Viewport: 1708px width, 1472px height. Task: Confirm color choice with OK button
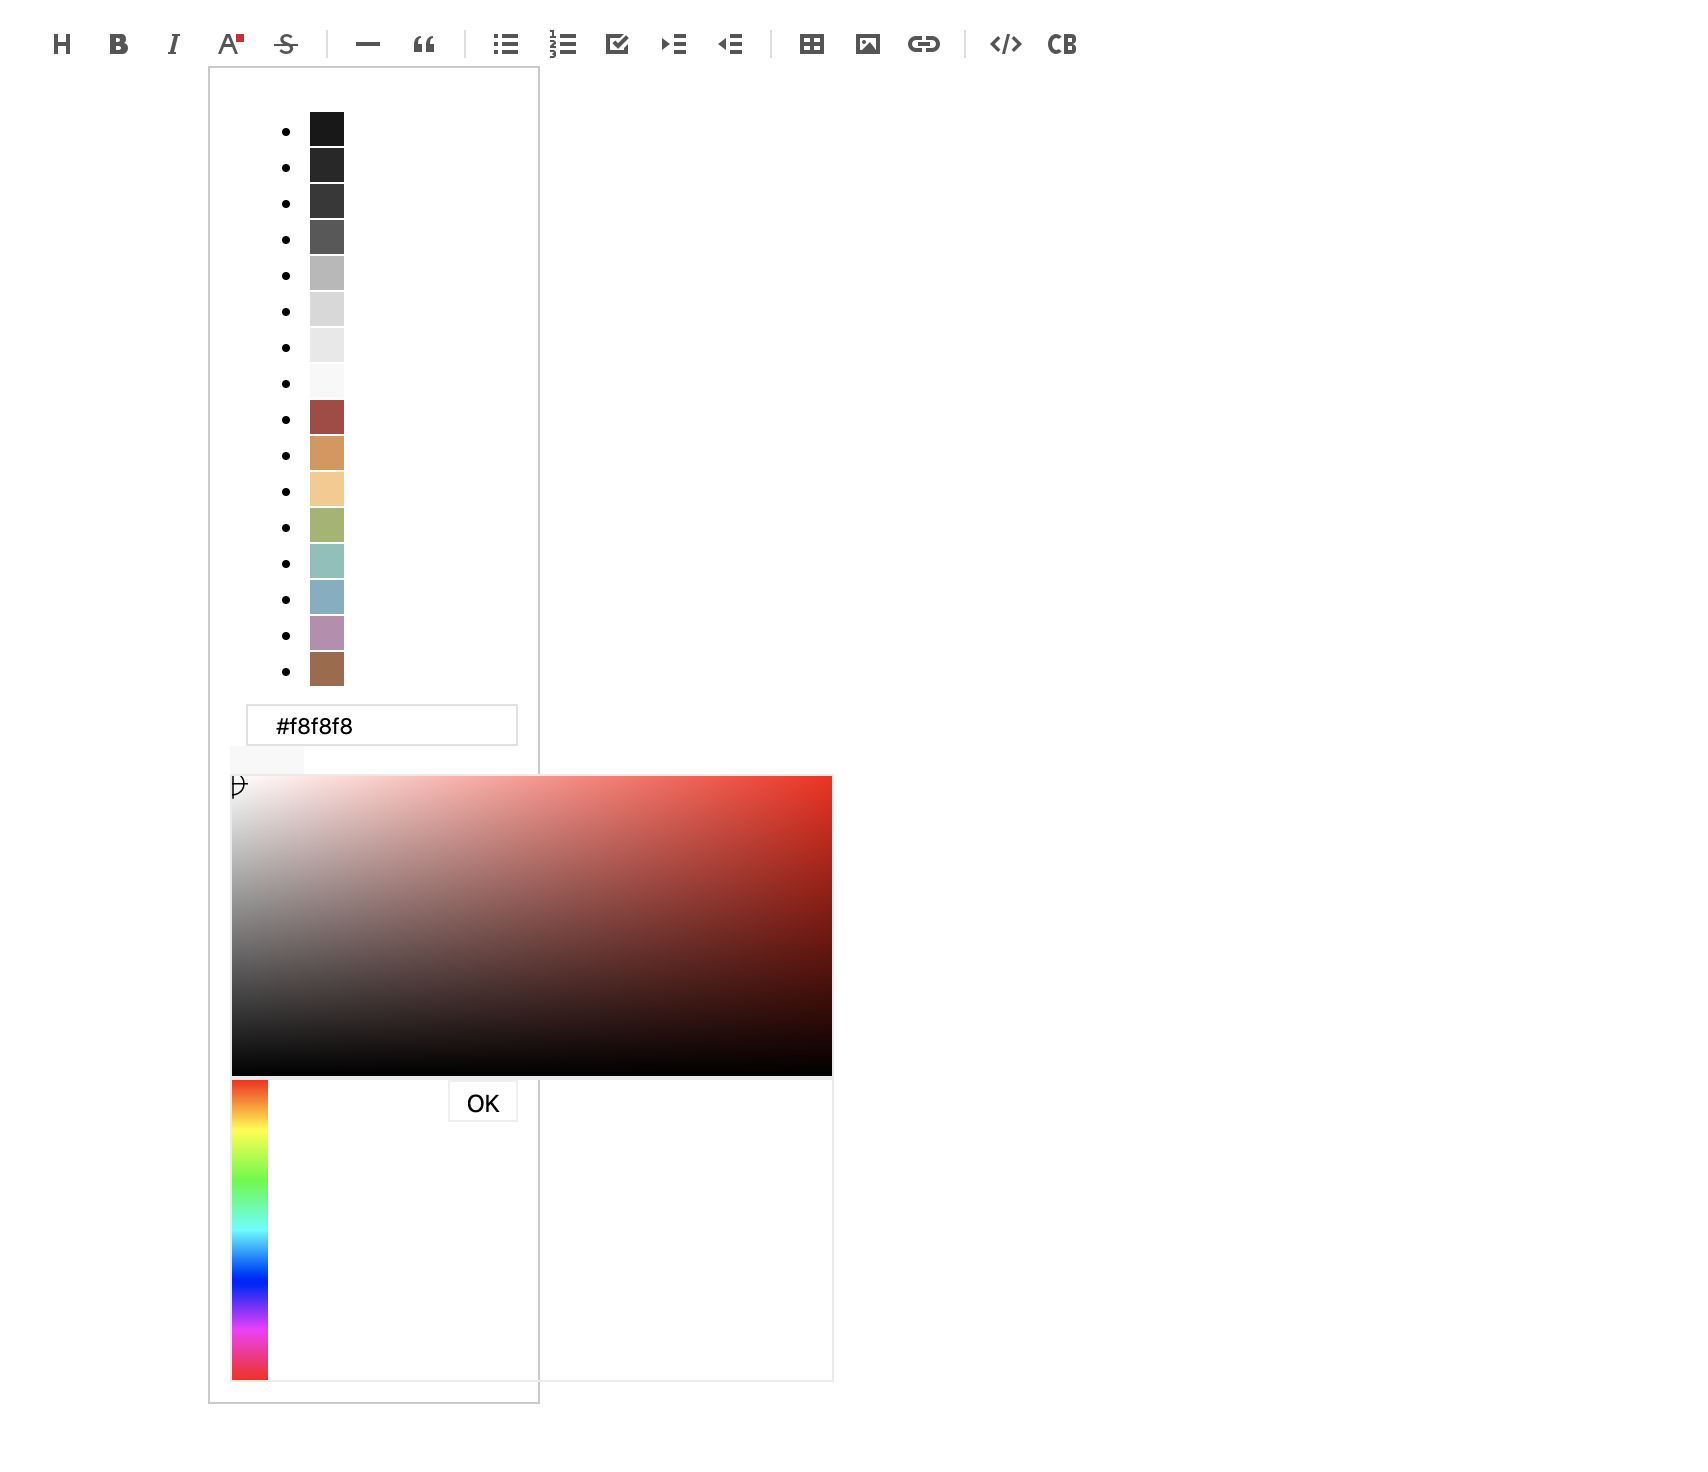[x=483, y=1102]
